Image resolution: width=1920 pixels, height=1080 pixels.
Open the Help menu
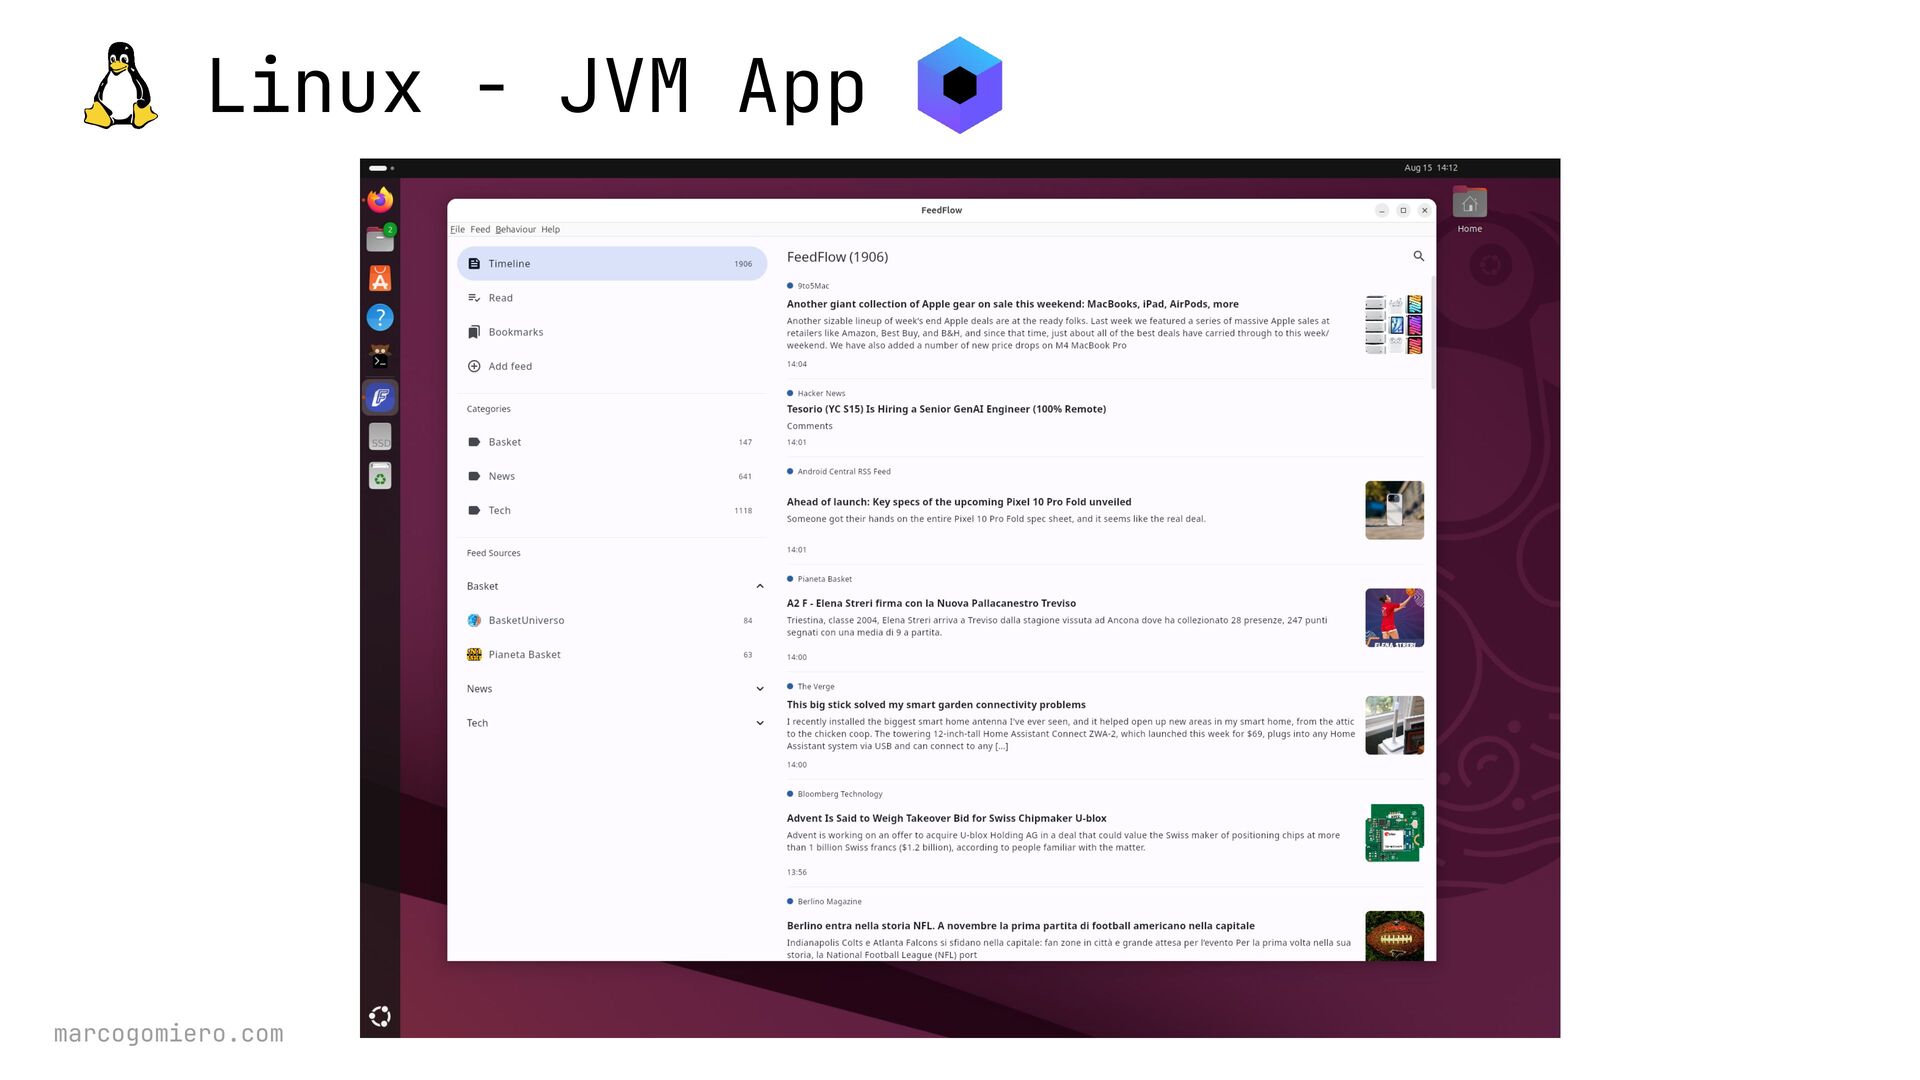[550, 230]
